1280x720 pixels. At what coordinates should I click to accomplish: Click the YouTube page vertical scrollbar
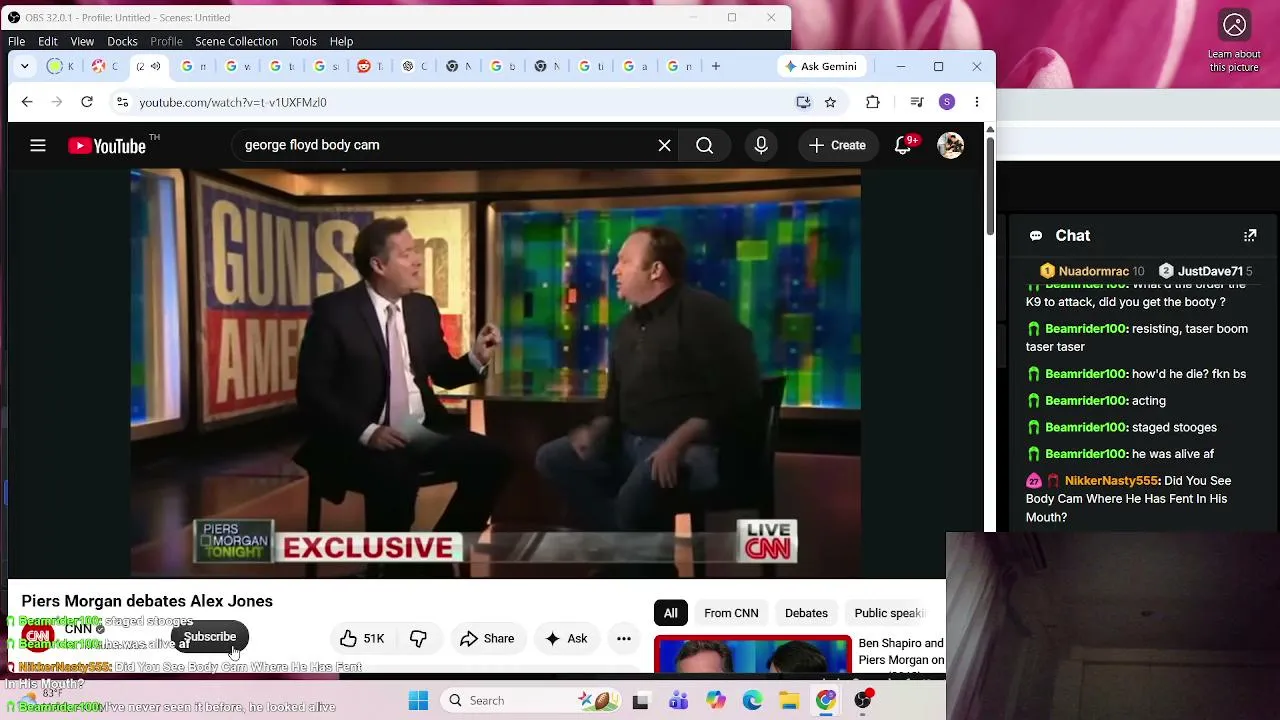pos(990,185)
